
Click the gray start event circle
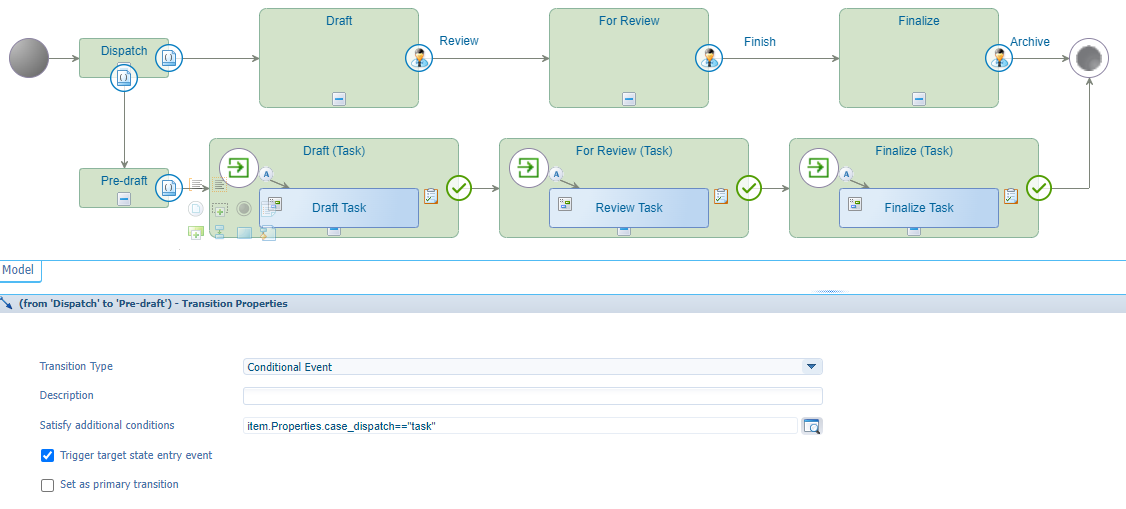(29, 58)
